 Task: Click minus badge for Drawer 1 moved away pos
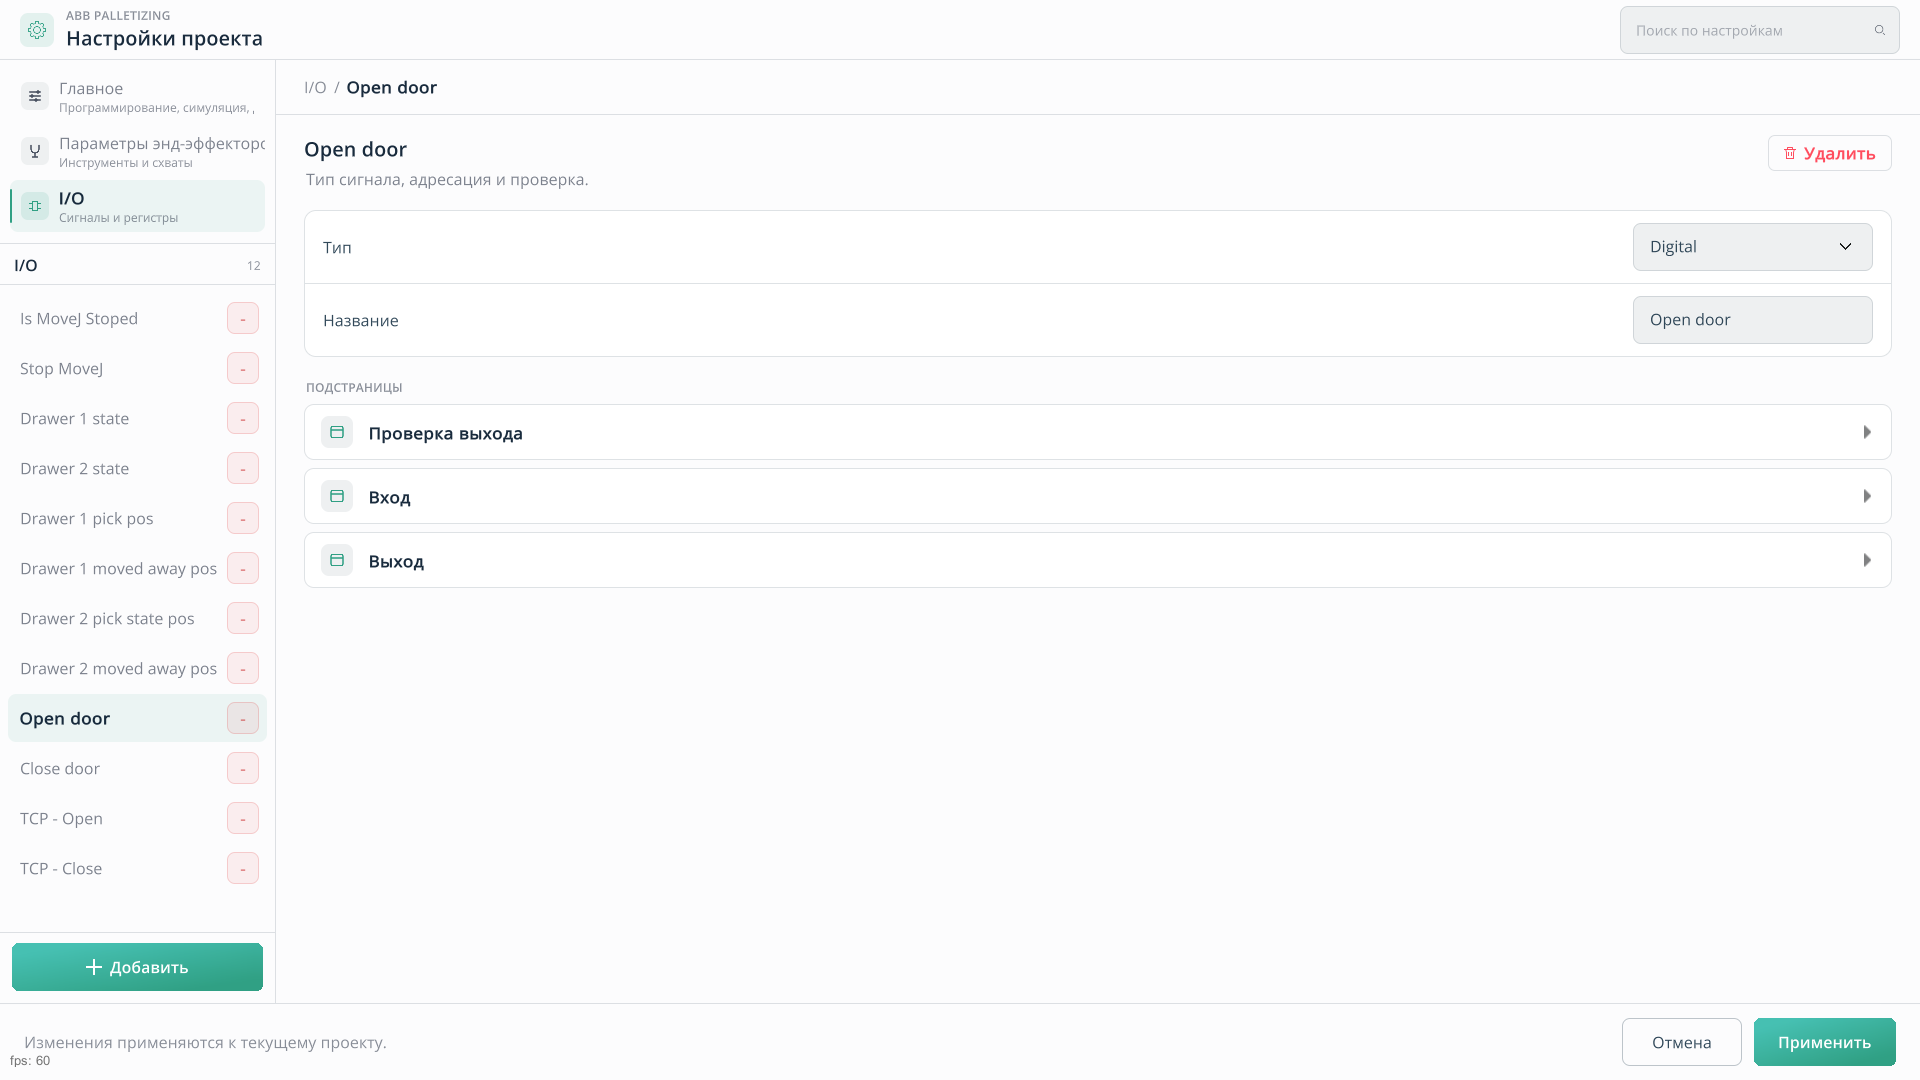point(243,568)
